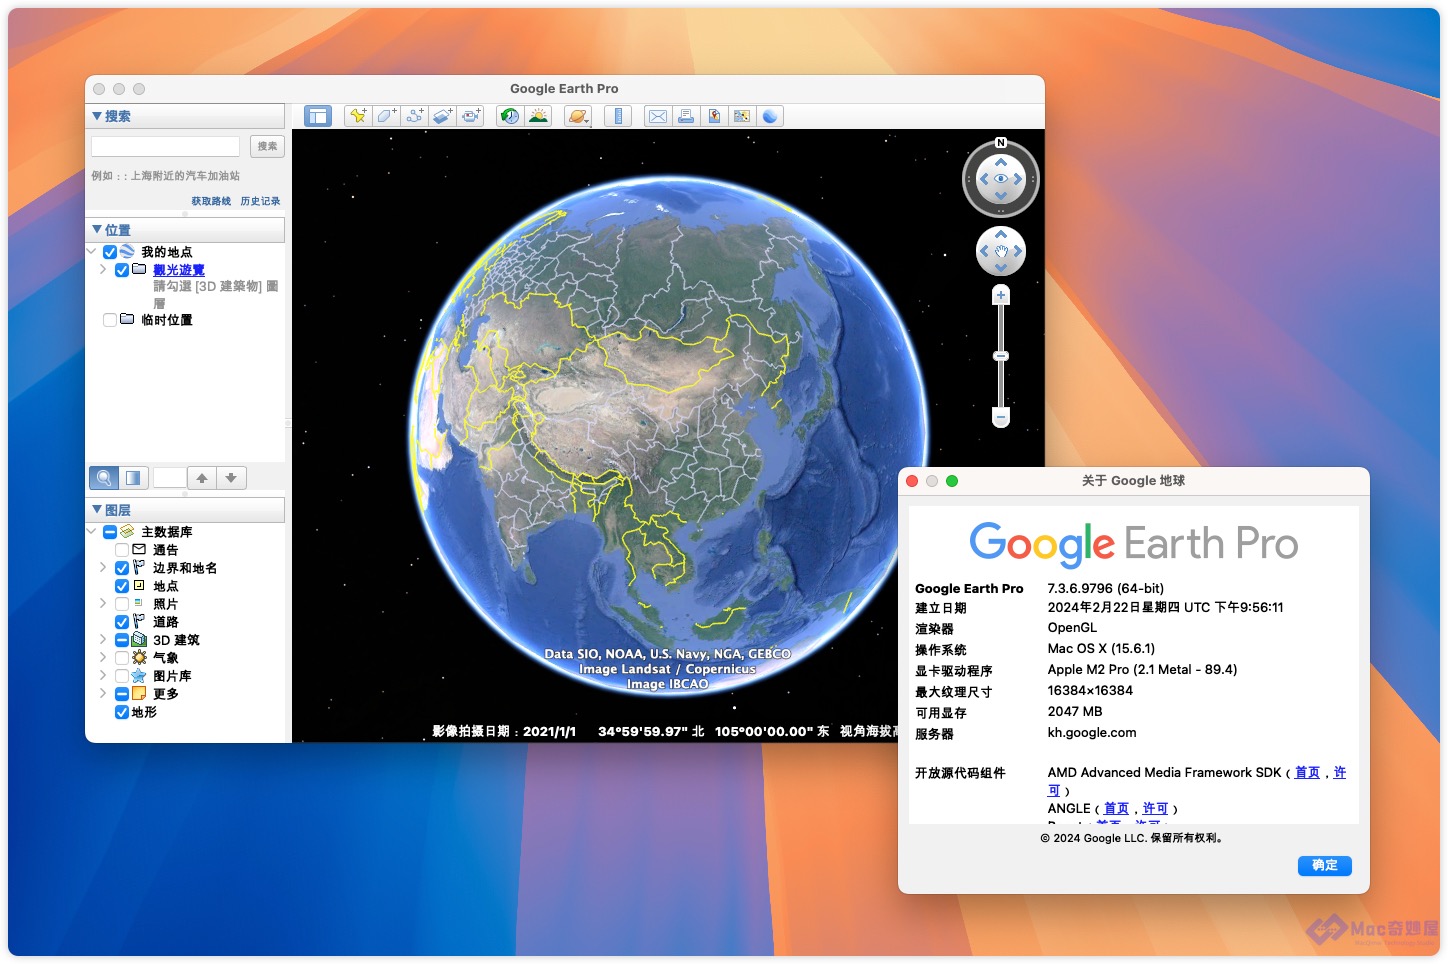The width and height of the screenshot is (1448, 964).
Task: Click the 7.3.6.9796 (64-bit) version text
Action: (1106, 588)
